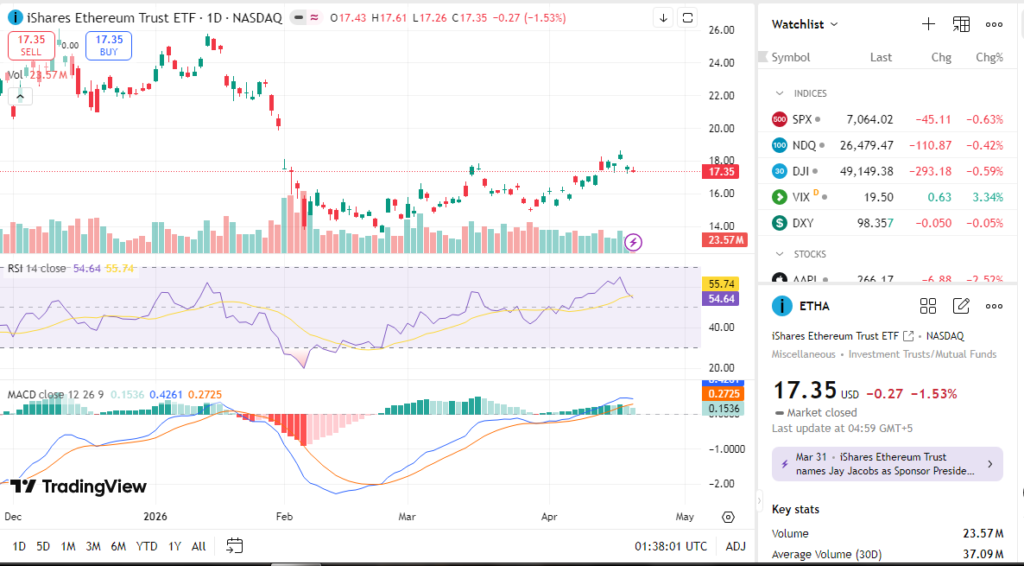This screenshot has width=1024, height=566.
Task: Open the ETHA edit note icon
Action: coord(961,306)
